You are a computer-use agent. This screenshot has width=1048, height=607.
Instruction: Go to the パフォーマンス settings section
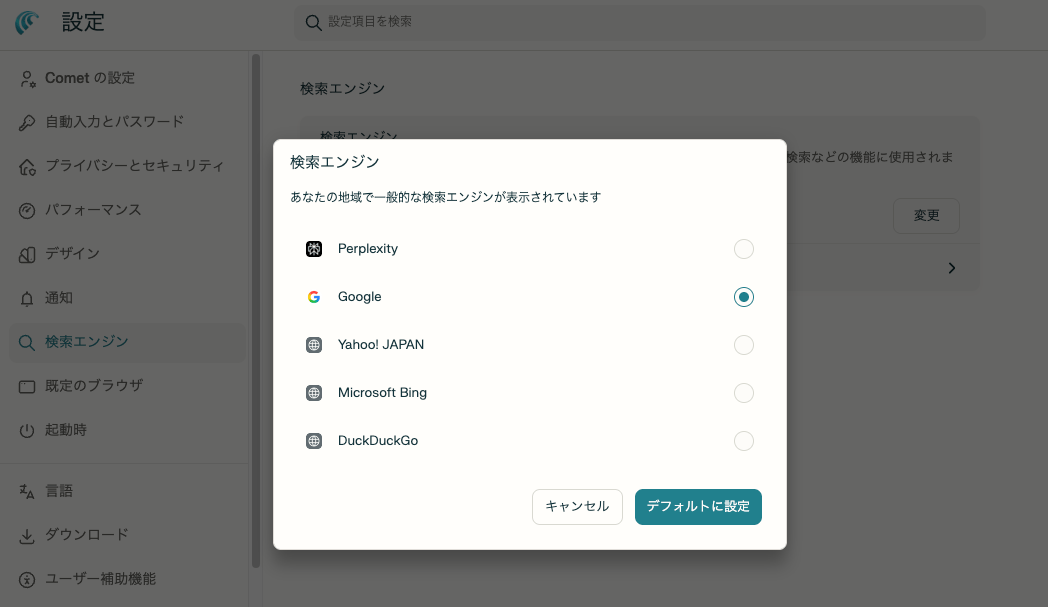(x=93, y=210)
